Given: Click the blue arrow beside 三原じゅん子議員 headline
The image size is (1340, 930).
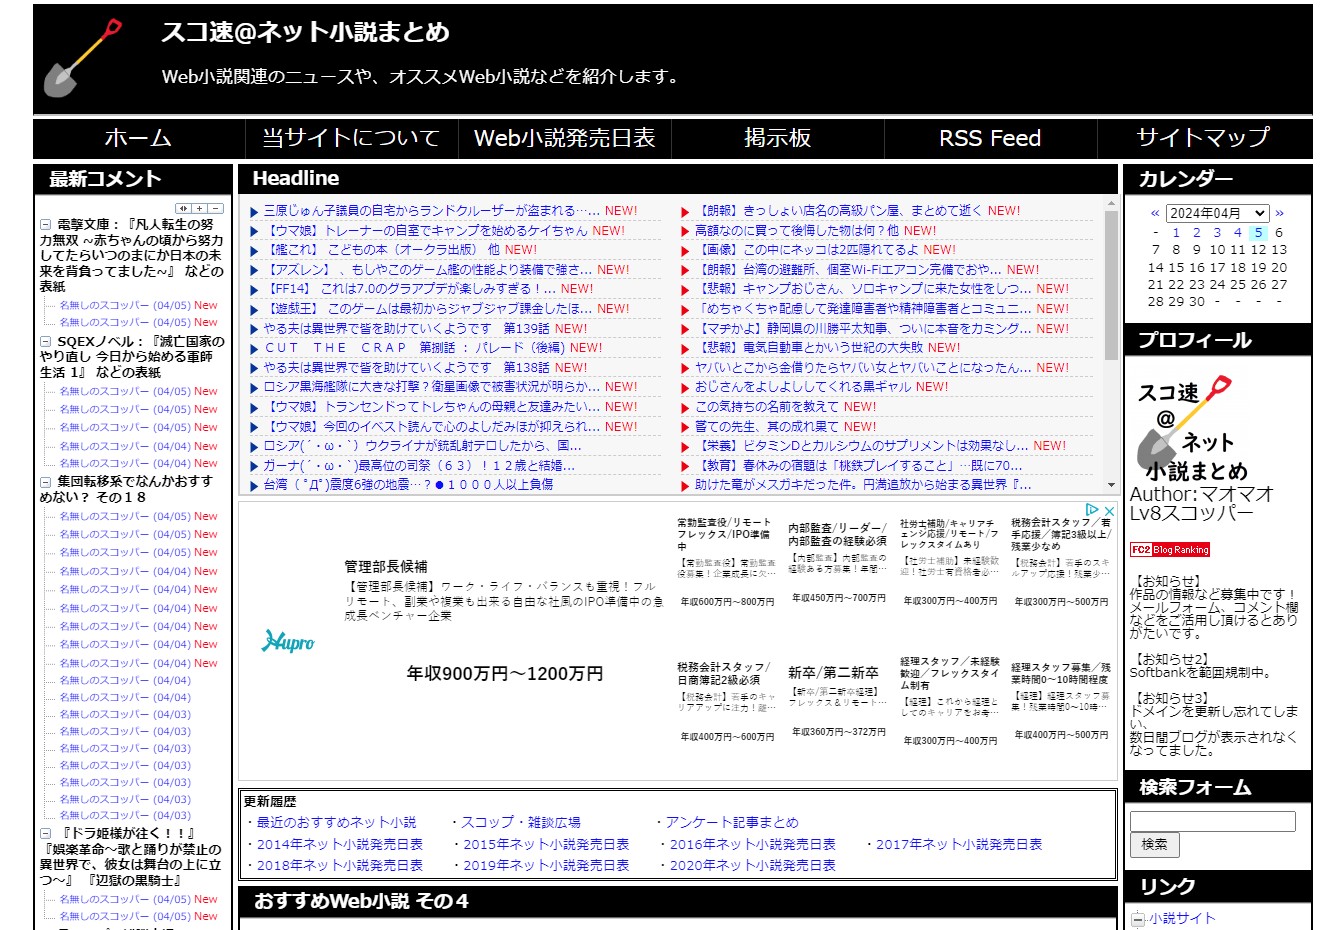Looking at the screenshot, I should click(254, 212).
